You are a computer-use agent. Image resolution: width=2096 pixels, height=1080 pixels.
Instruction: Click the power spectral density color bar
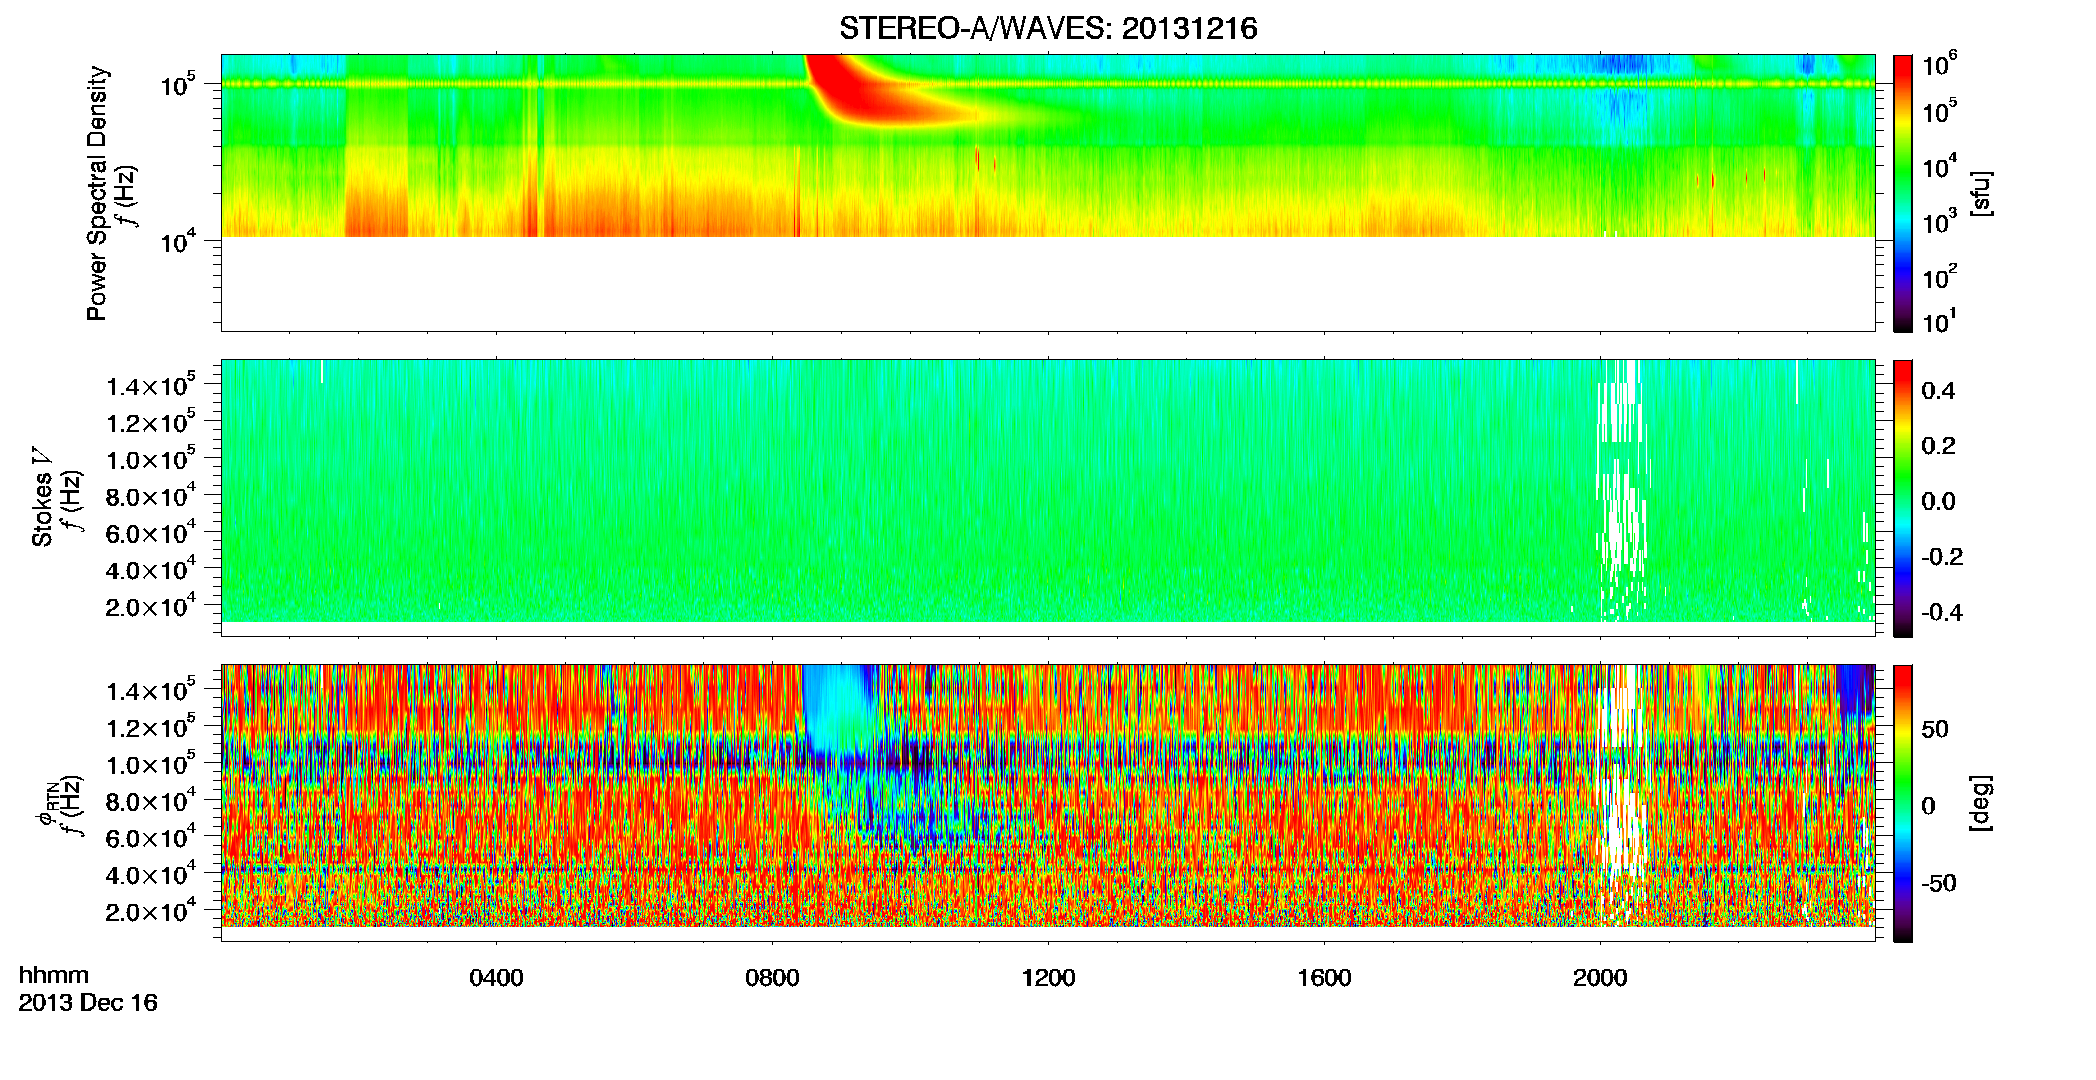1903,193
